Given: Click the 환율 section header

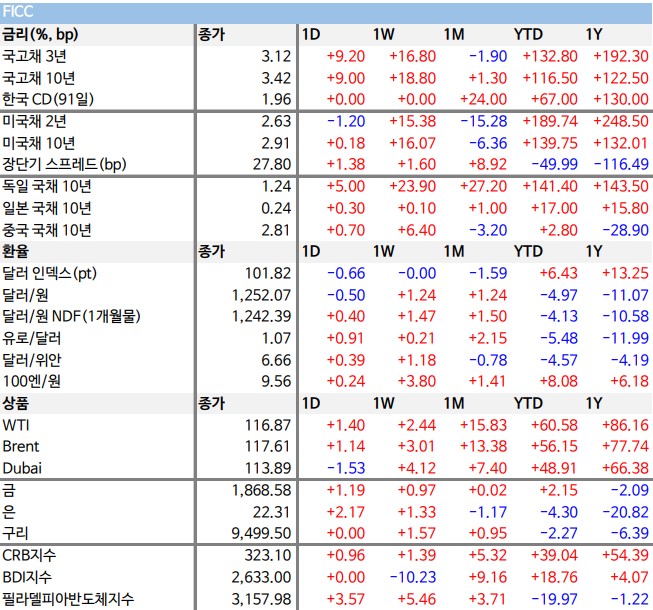Looking at the screenshot, I should (15, 251).
